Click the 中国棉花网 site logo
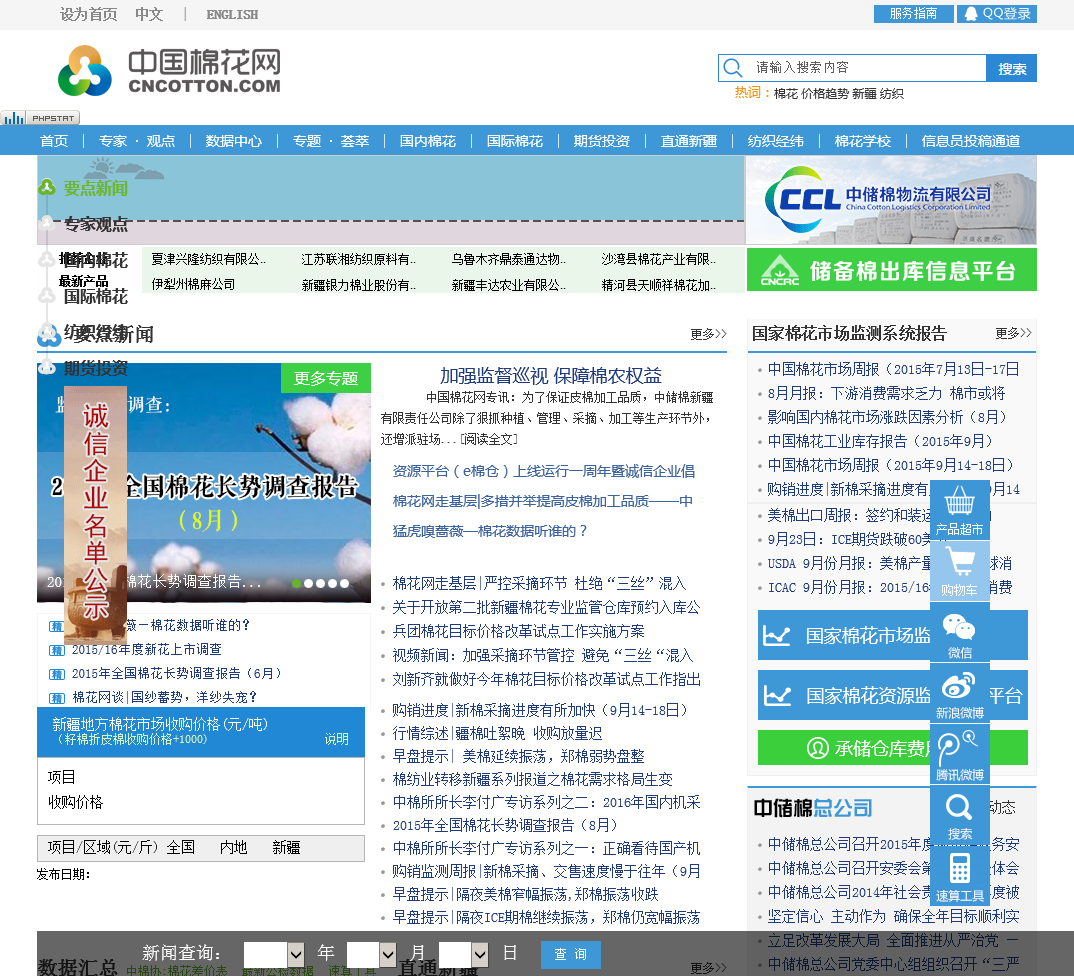 coord(169,71)
